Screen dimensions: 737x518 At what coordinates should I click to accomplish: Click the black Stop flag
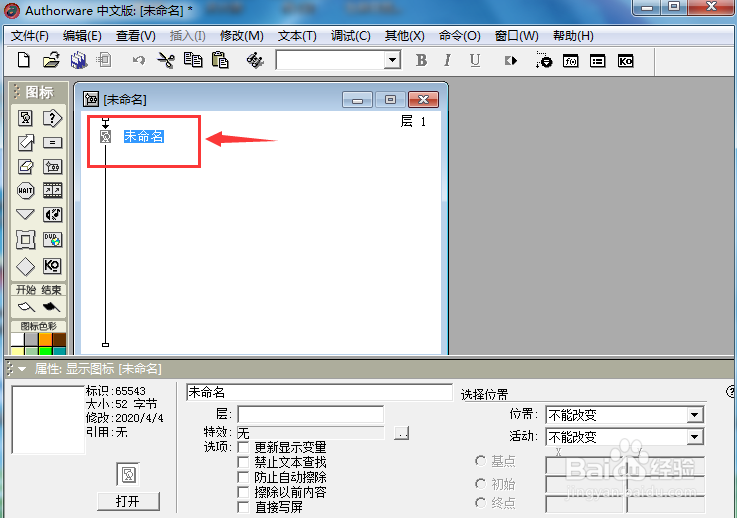pyautogui.click(x=51, y=307)
